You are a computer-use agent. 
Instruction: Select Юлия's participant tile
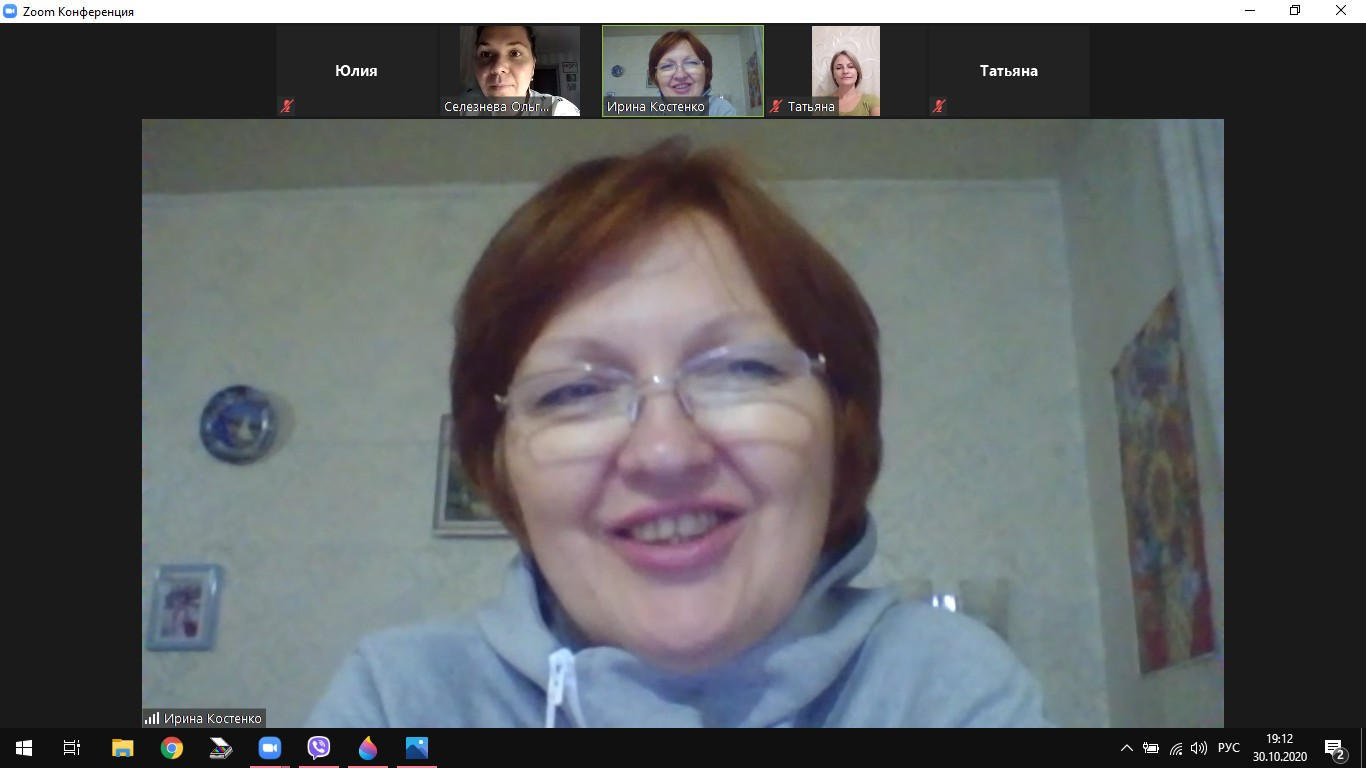click(x=357, y=71)
